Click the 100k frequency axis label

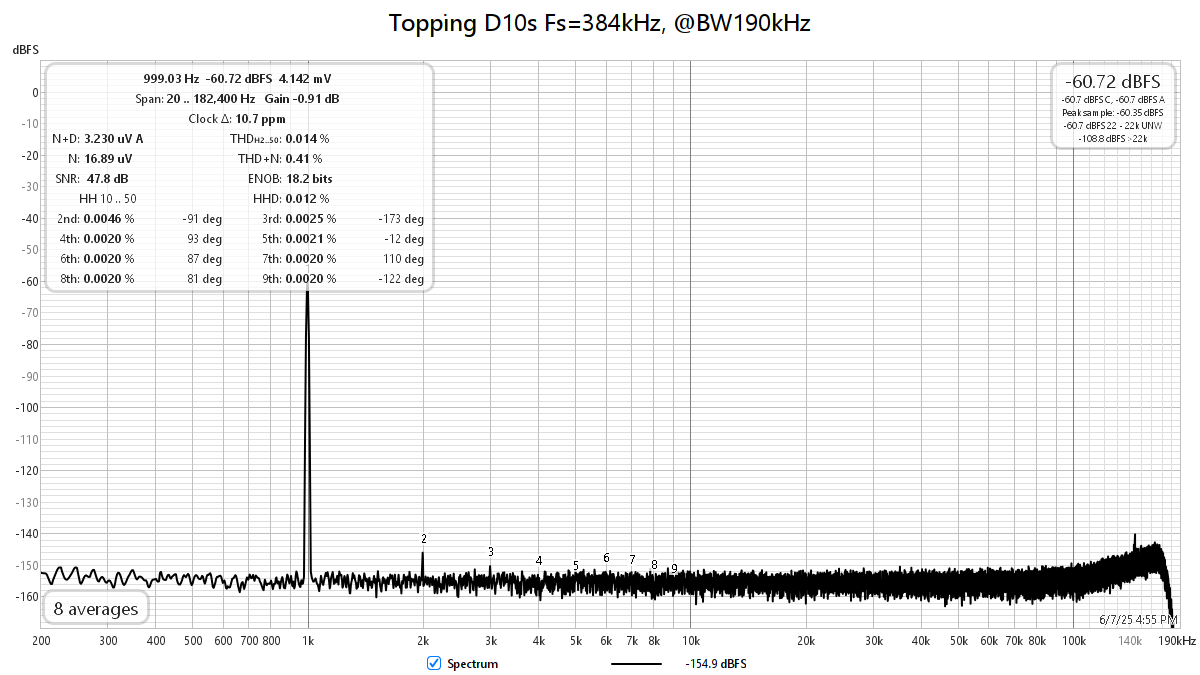pos(1074,641)
